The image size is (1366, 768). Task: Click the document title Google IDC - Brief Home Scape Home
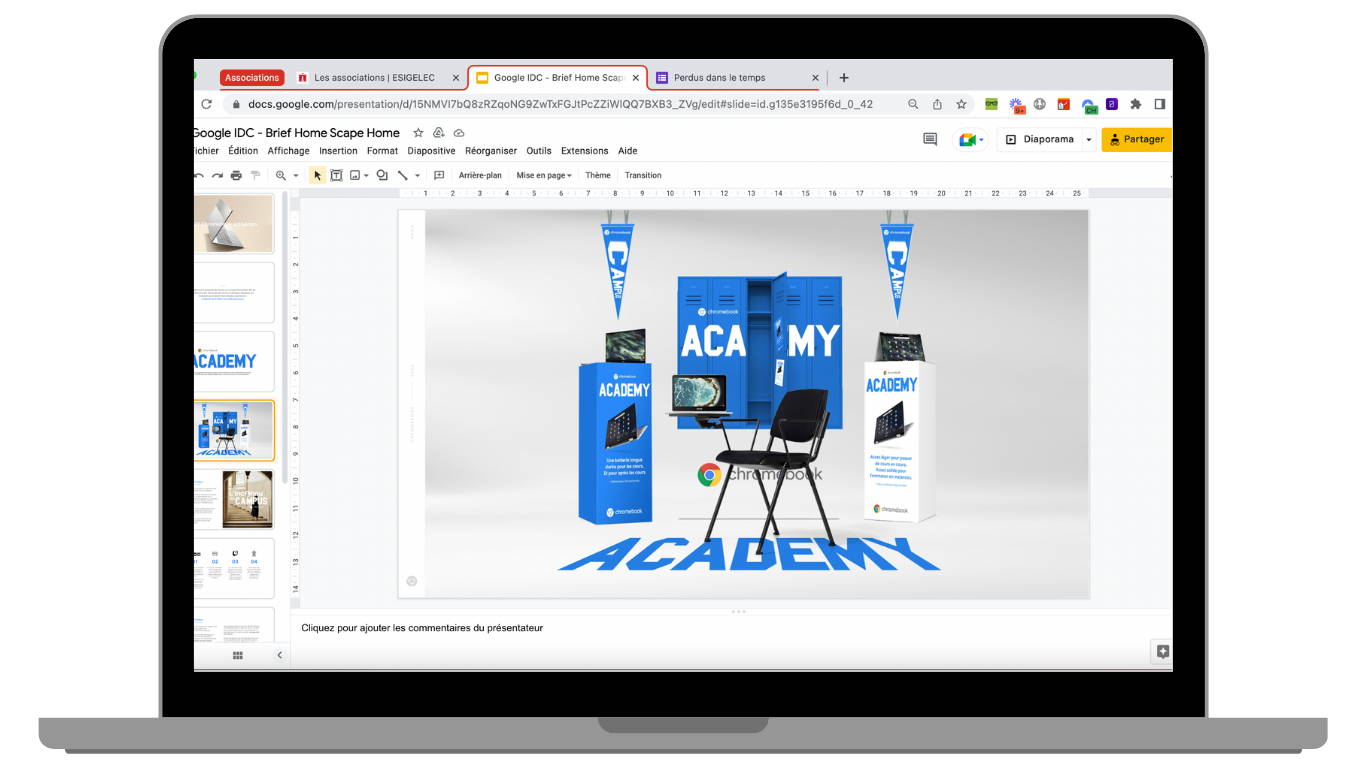point(296,133)
